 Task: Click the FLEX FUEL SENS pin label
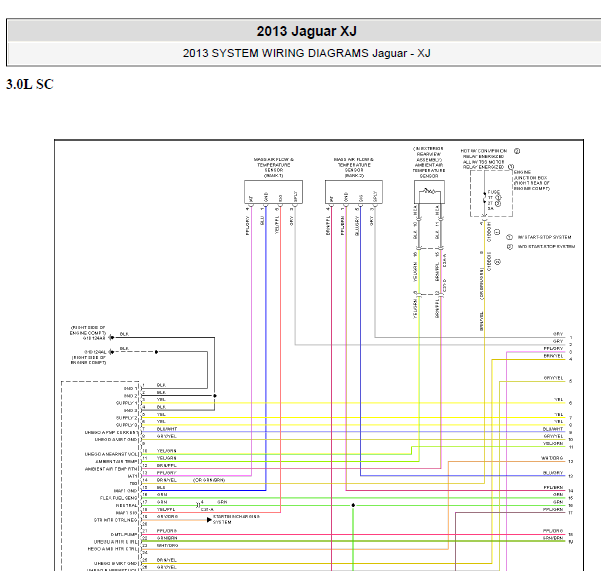(x=118, y=498)
